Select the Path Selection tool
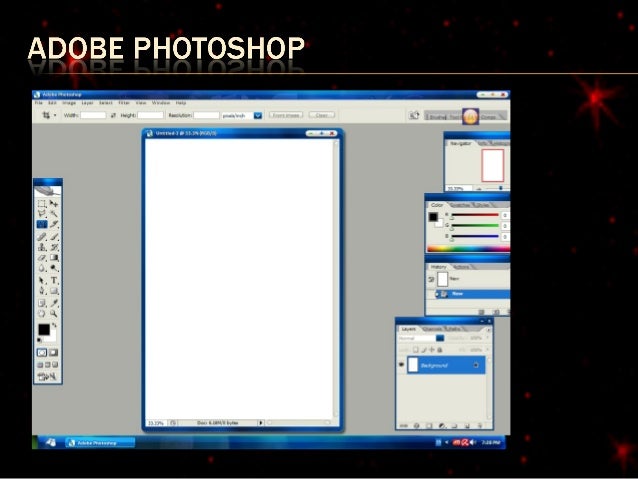638x479 pixels. (x=42, y=280)
